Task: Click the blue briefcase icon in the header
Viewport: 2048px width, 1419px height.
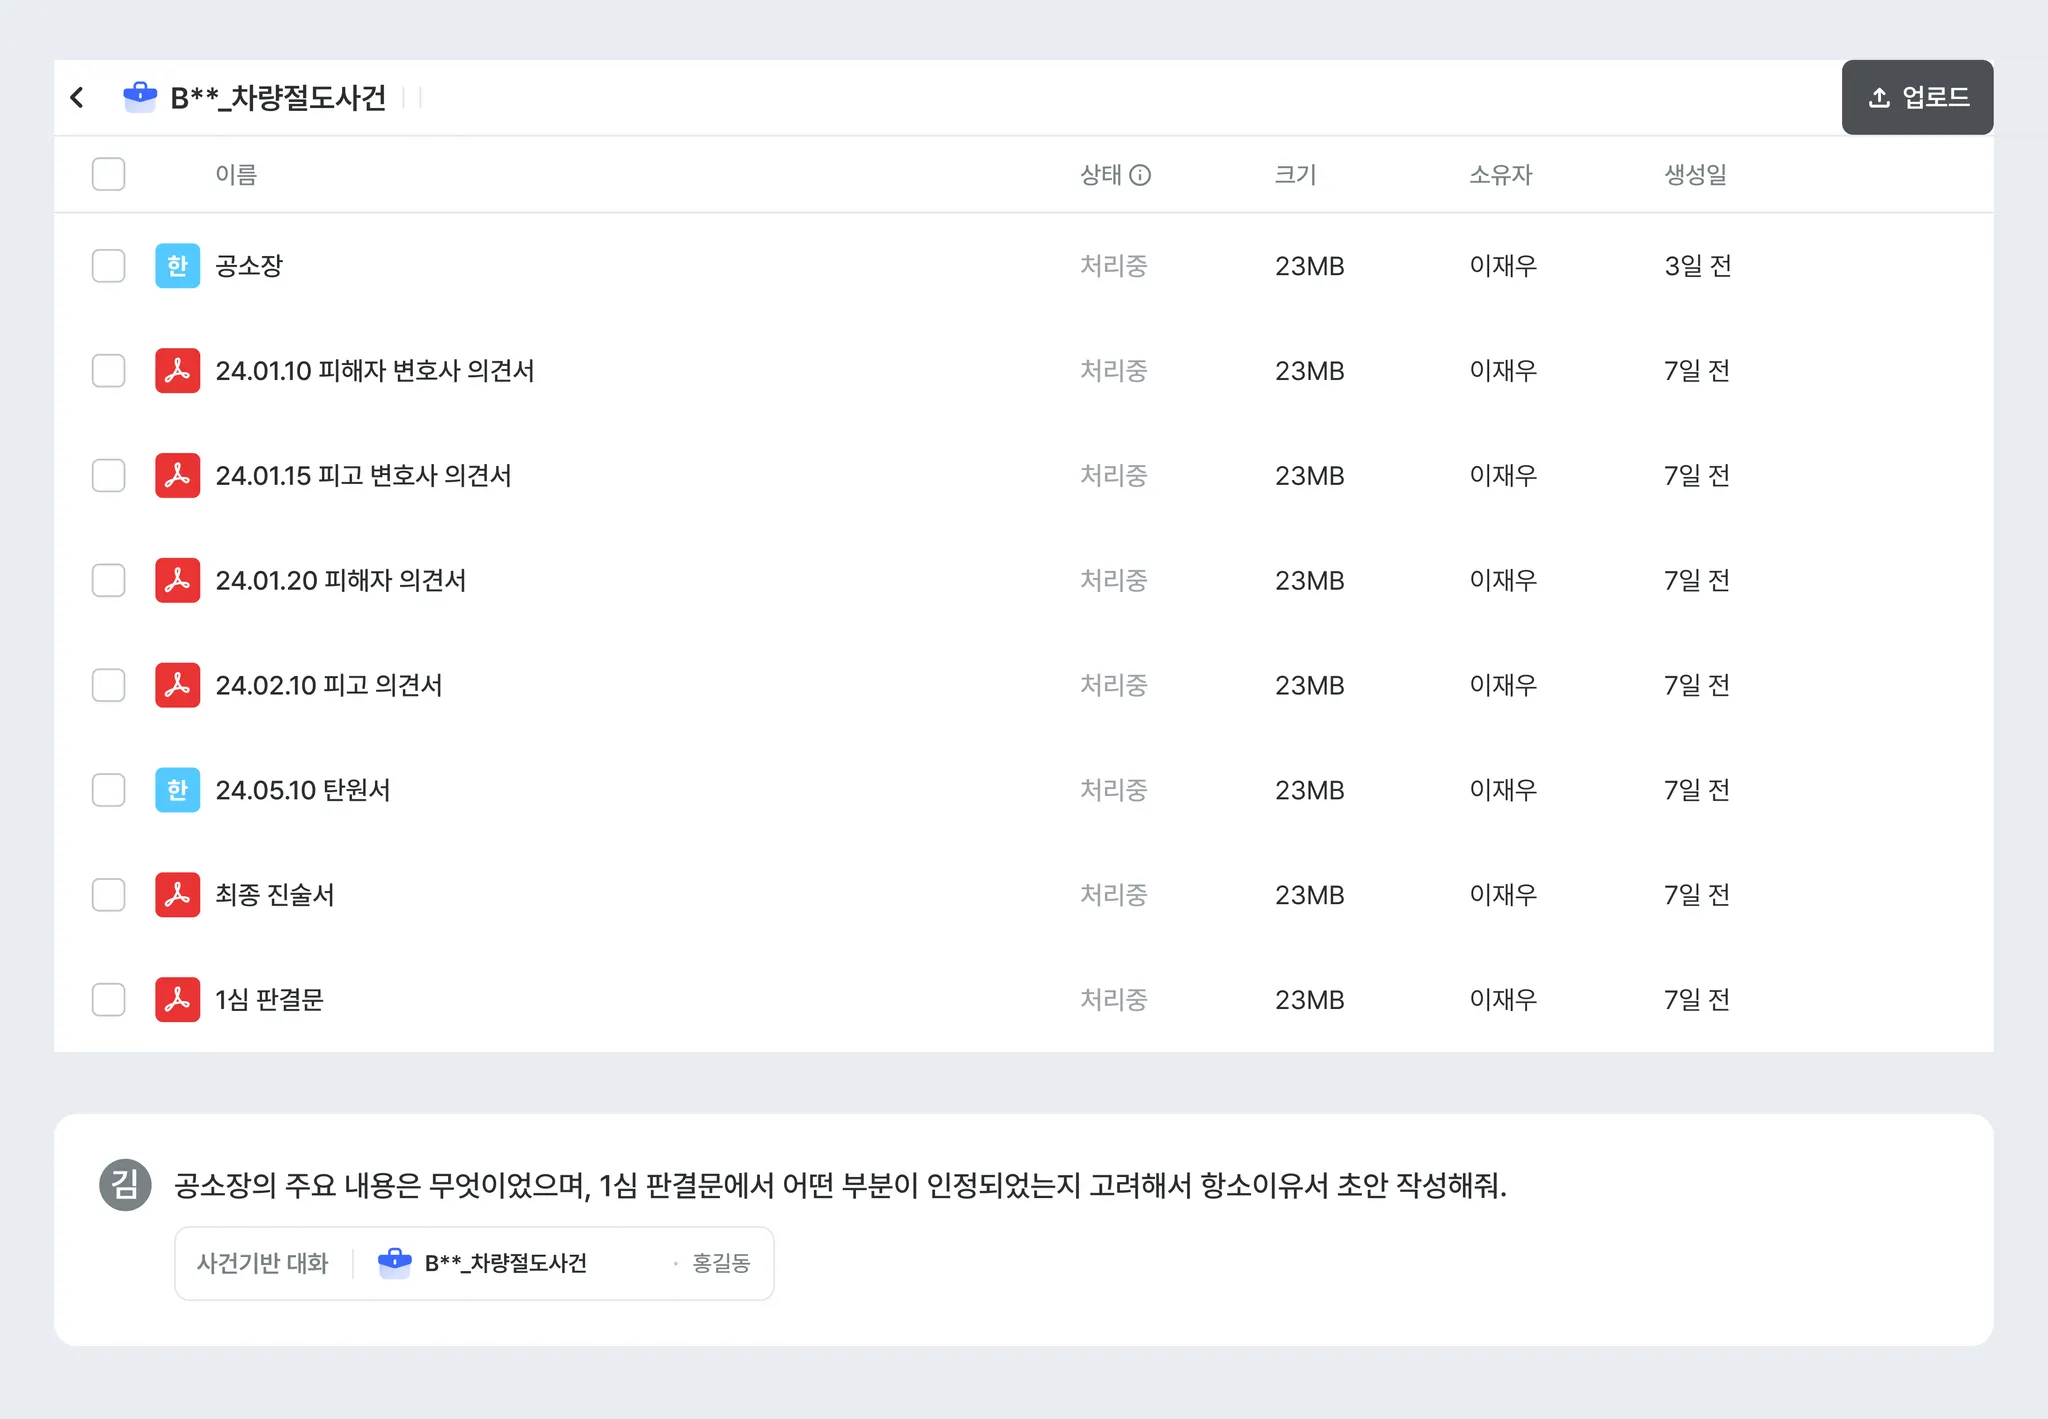Action: pyautogui.click(x=140, y=96)
